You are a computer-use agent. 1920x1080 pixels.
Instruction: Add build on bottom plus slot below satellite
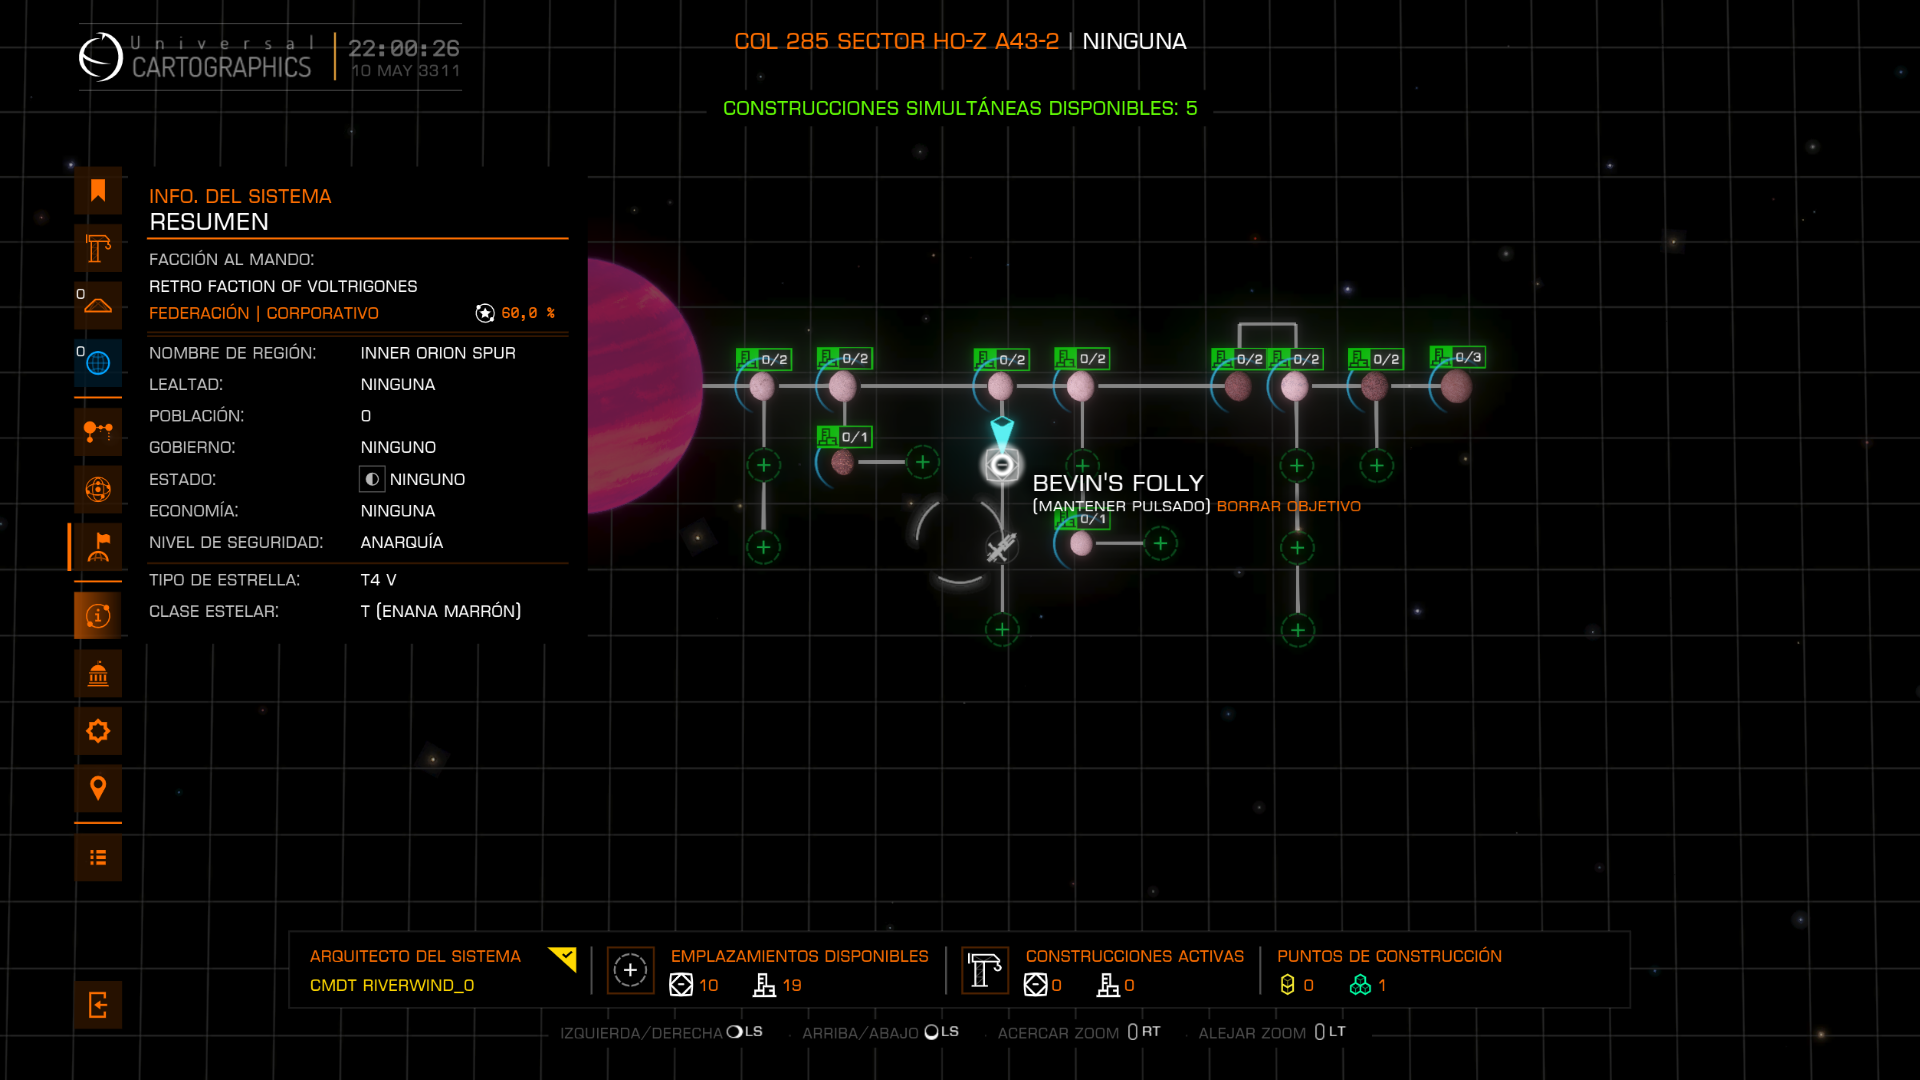1002,630
